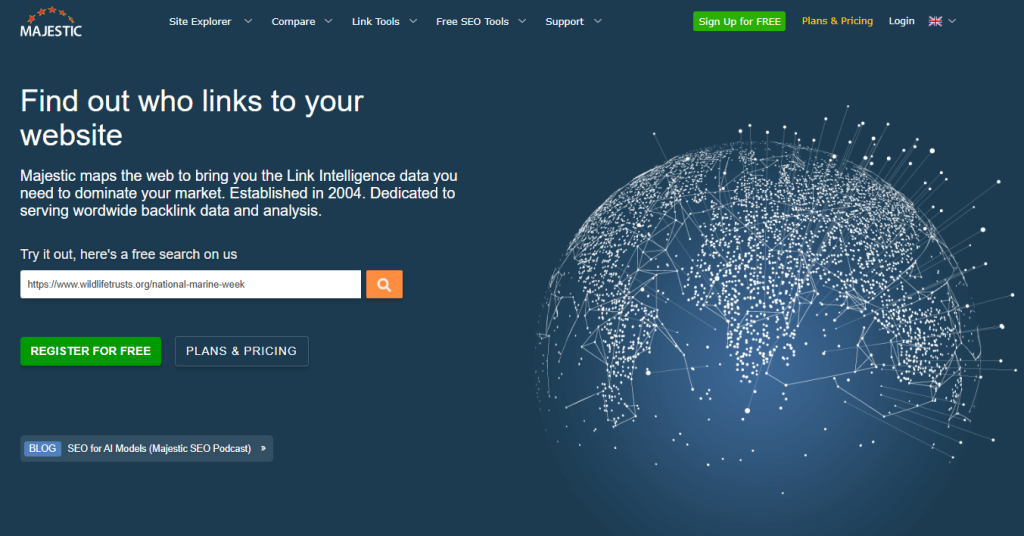Click the Login link
The image size is (1024, 536).
(x=901, y=21)
